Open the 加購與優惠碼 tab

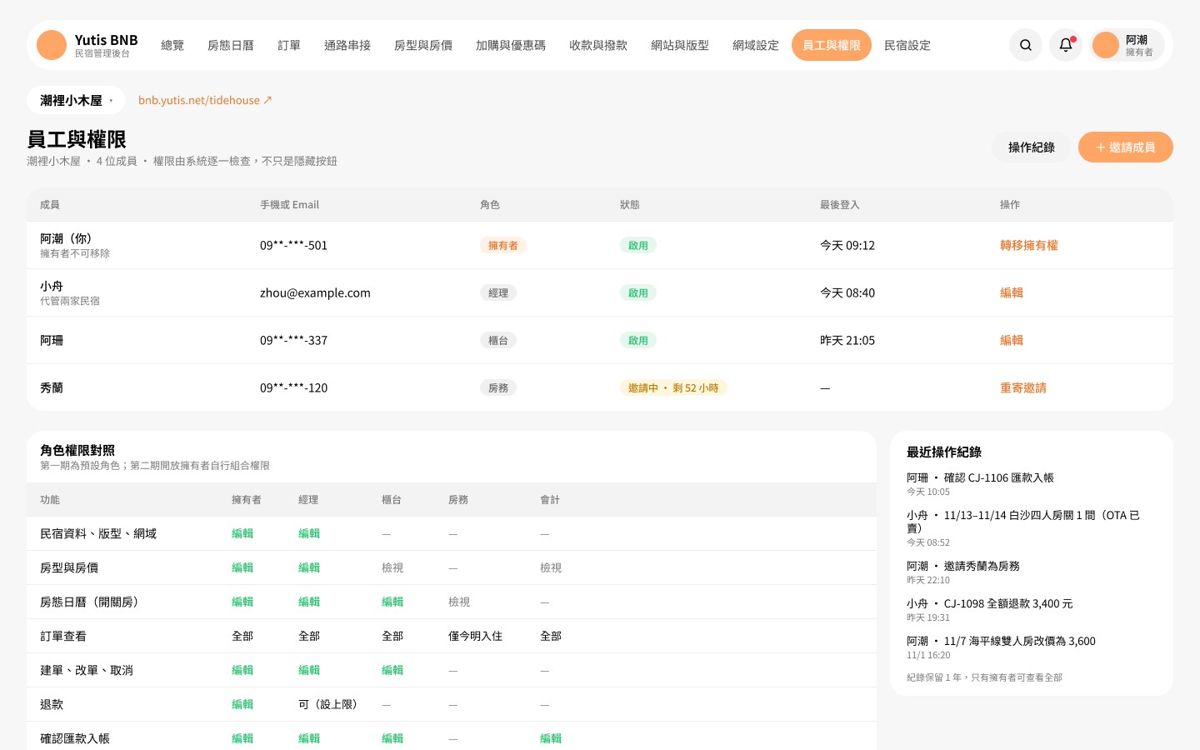[x=511, y=45]
